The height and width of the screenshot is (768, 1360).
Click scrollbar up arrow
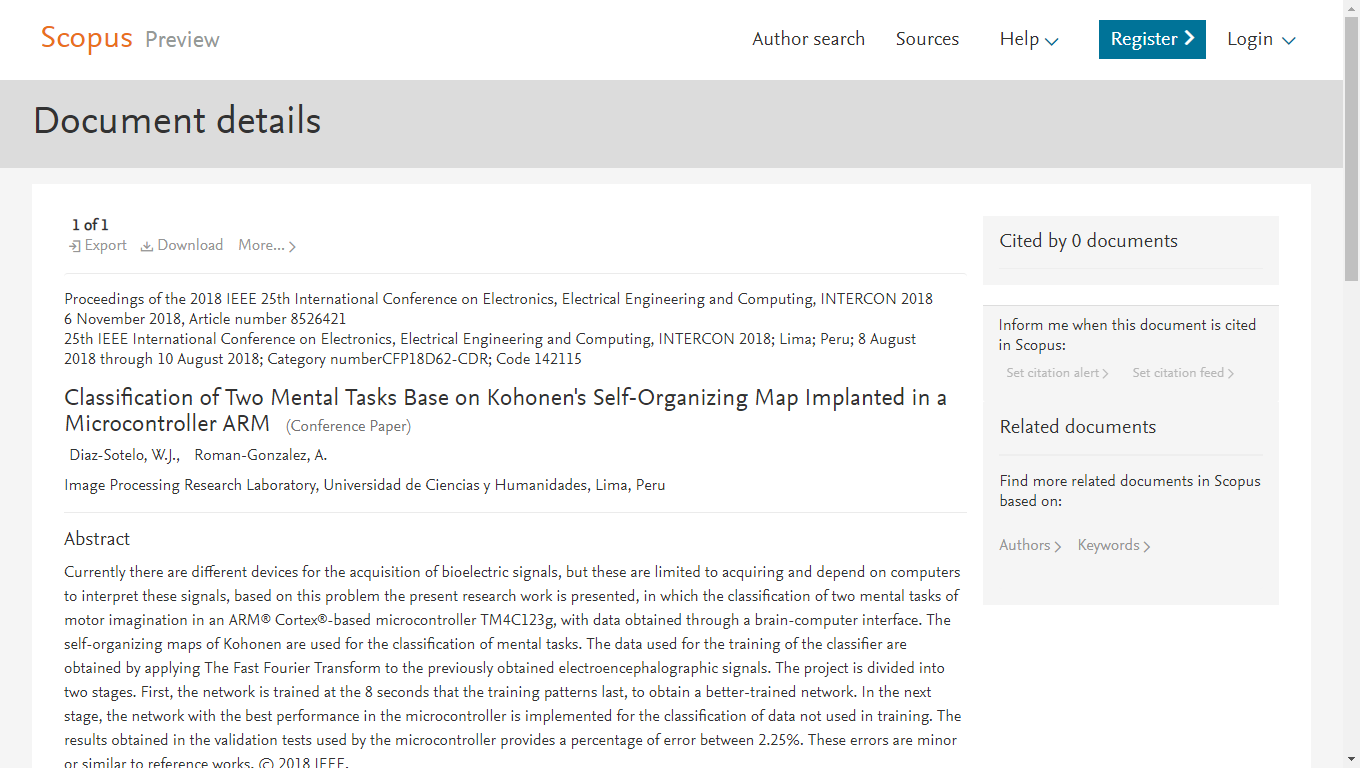(1351, 8)
